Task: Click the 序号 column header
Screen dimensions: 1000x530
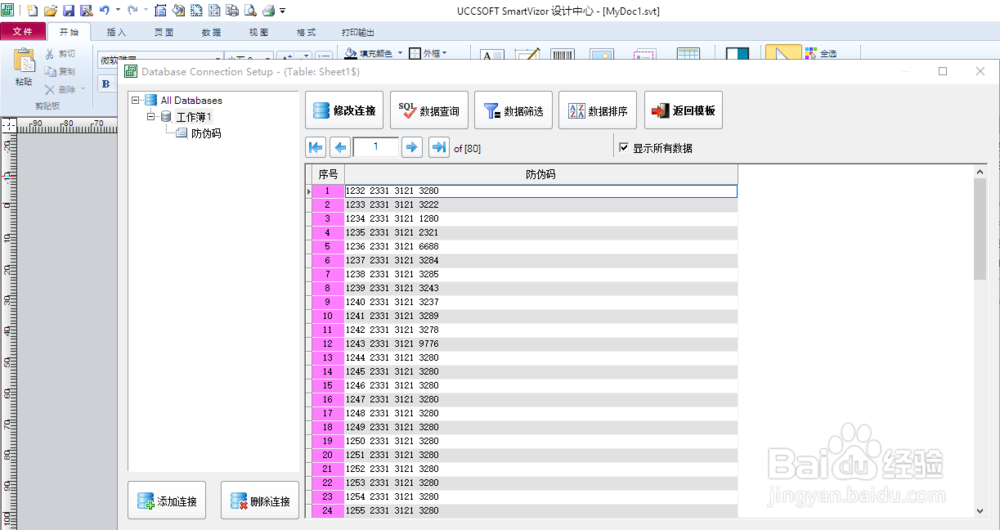Action: [328, 174]
